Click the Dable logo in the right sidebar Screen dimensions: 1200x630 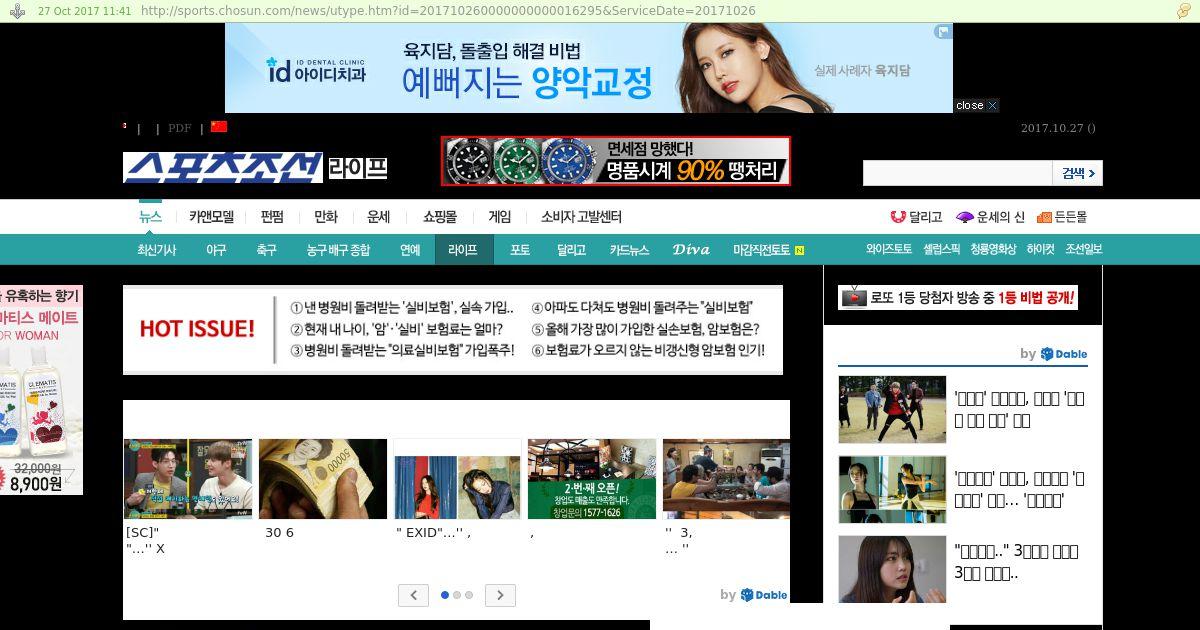pos(1063,354)
